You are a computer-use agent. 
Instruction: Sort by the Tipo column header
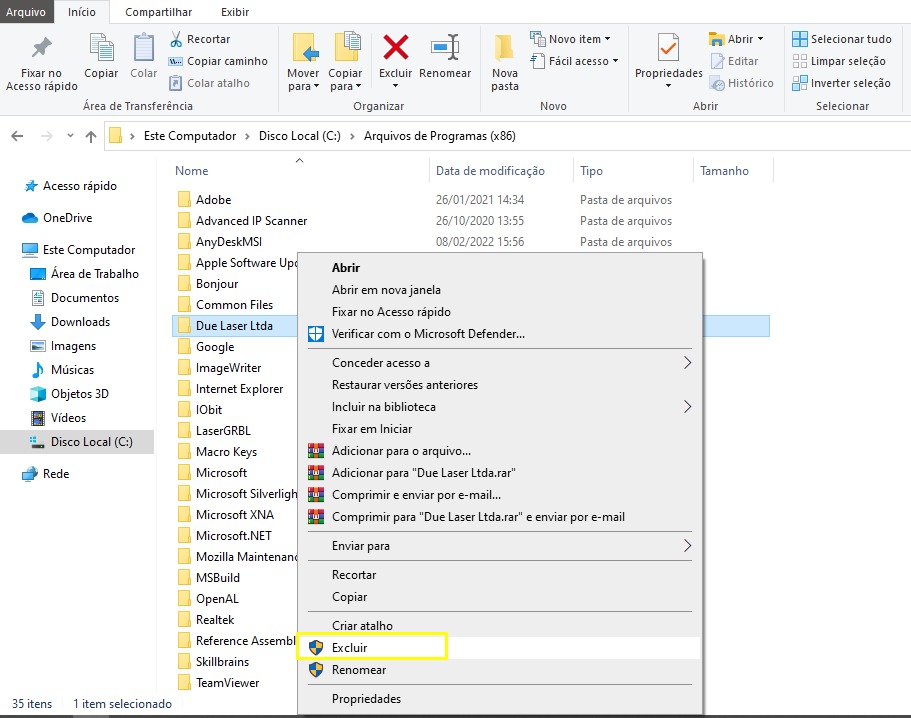pos(591,171)
